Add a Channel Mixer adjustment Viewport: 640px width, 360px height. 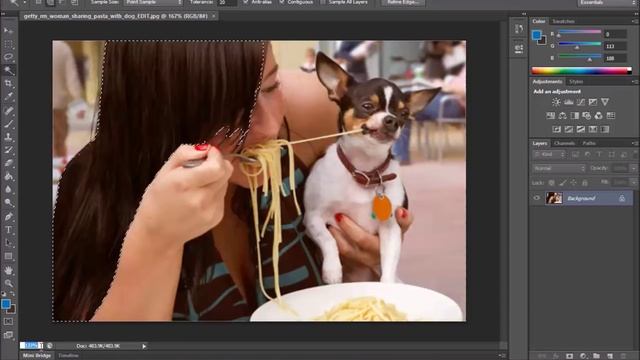click(598, 116)
